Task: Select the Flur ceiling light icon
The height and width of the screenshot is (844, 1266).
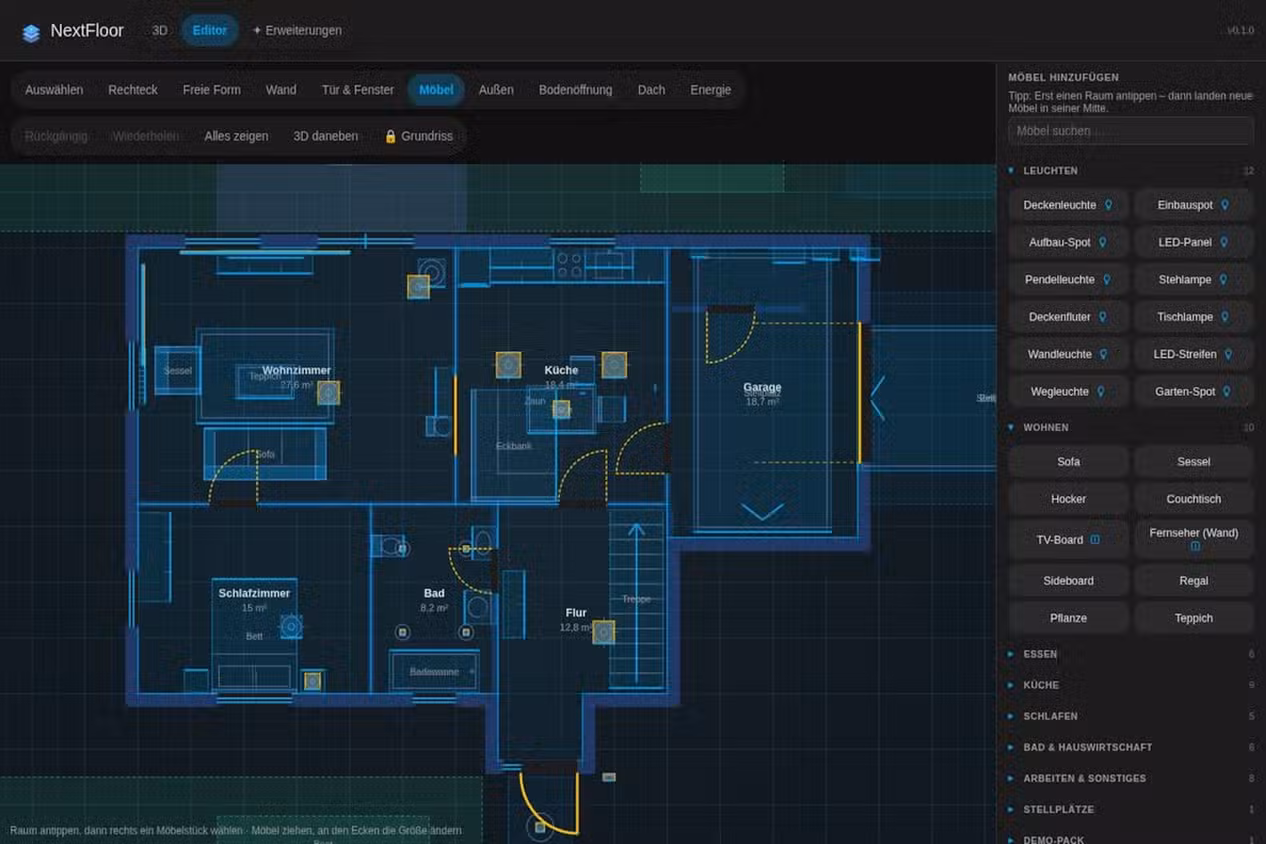Action: click(x=603, y=632)
